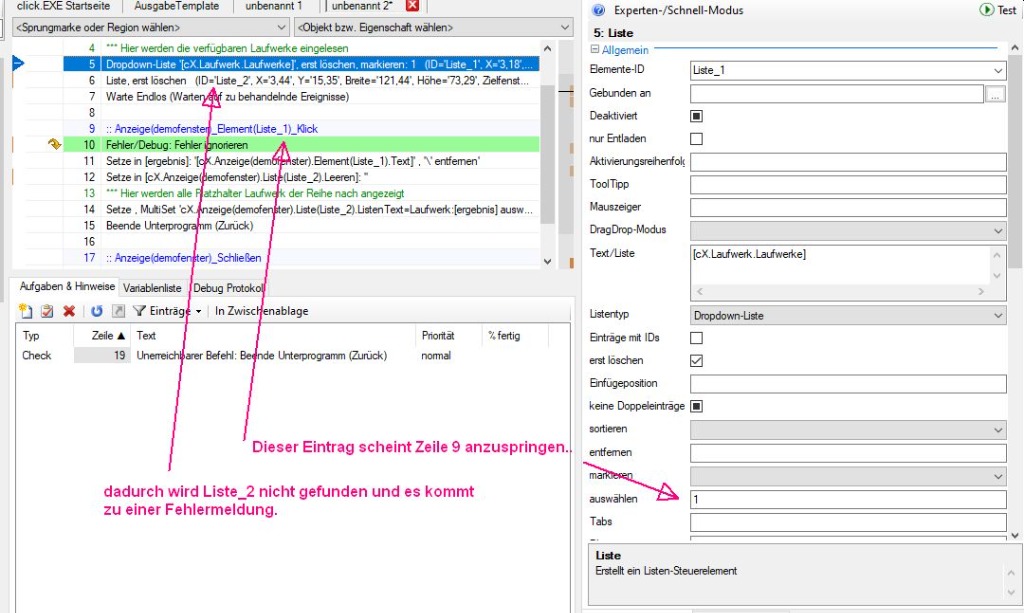Click the code editor scroll down arrow
The height and width of the screenshot is (613, 1024).
(x=547, y=261)
